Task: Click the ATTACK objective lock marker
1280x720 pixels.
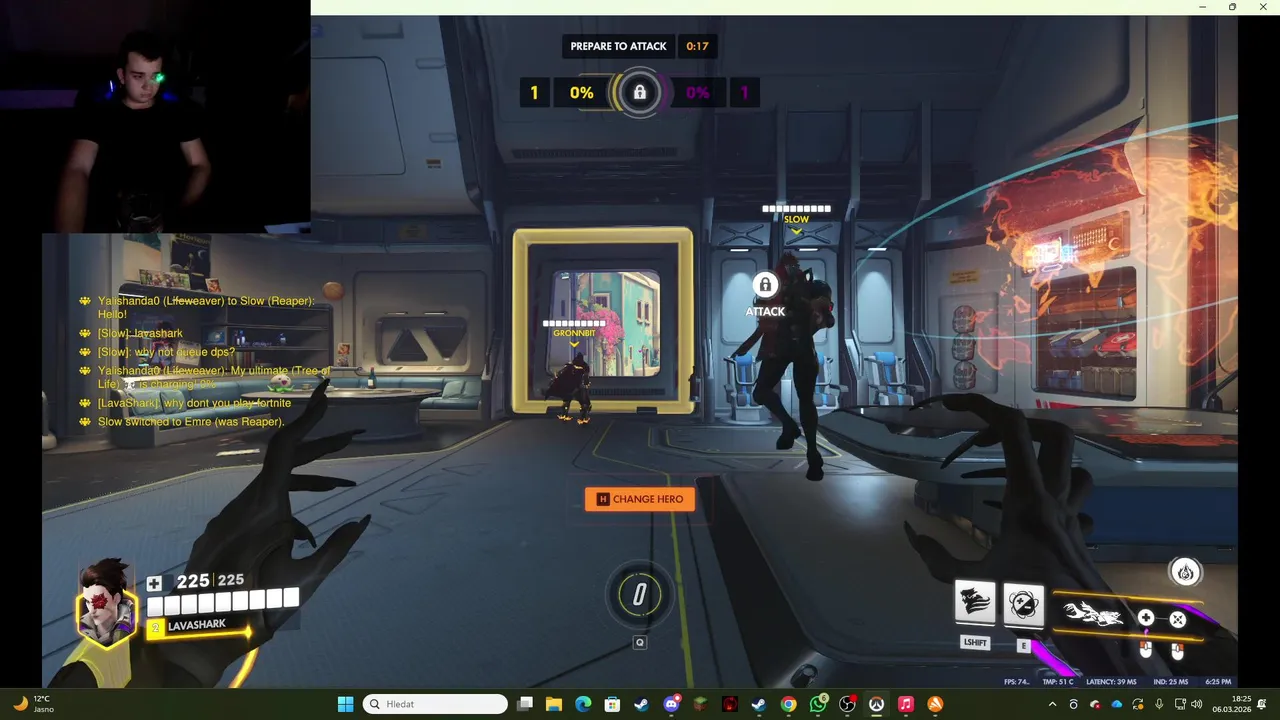Action: pyautogui.click(x=765, y=285)
